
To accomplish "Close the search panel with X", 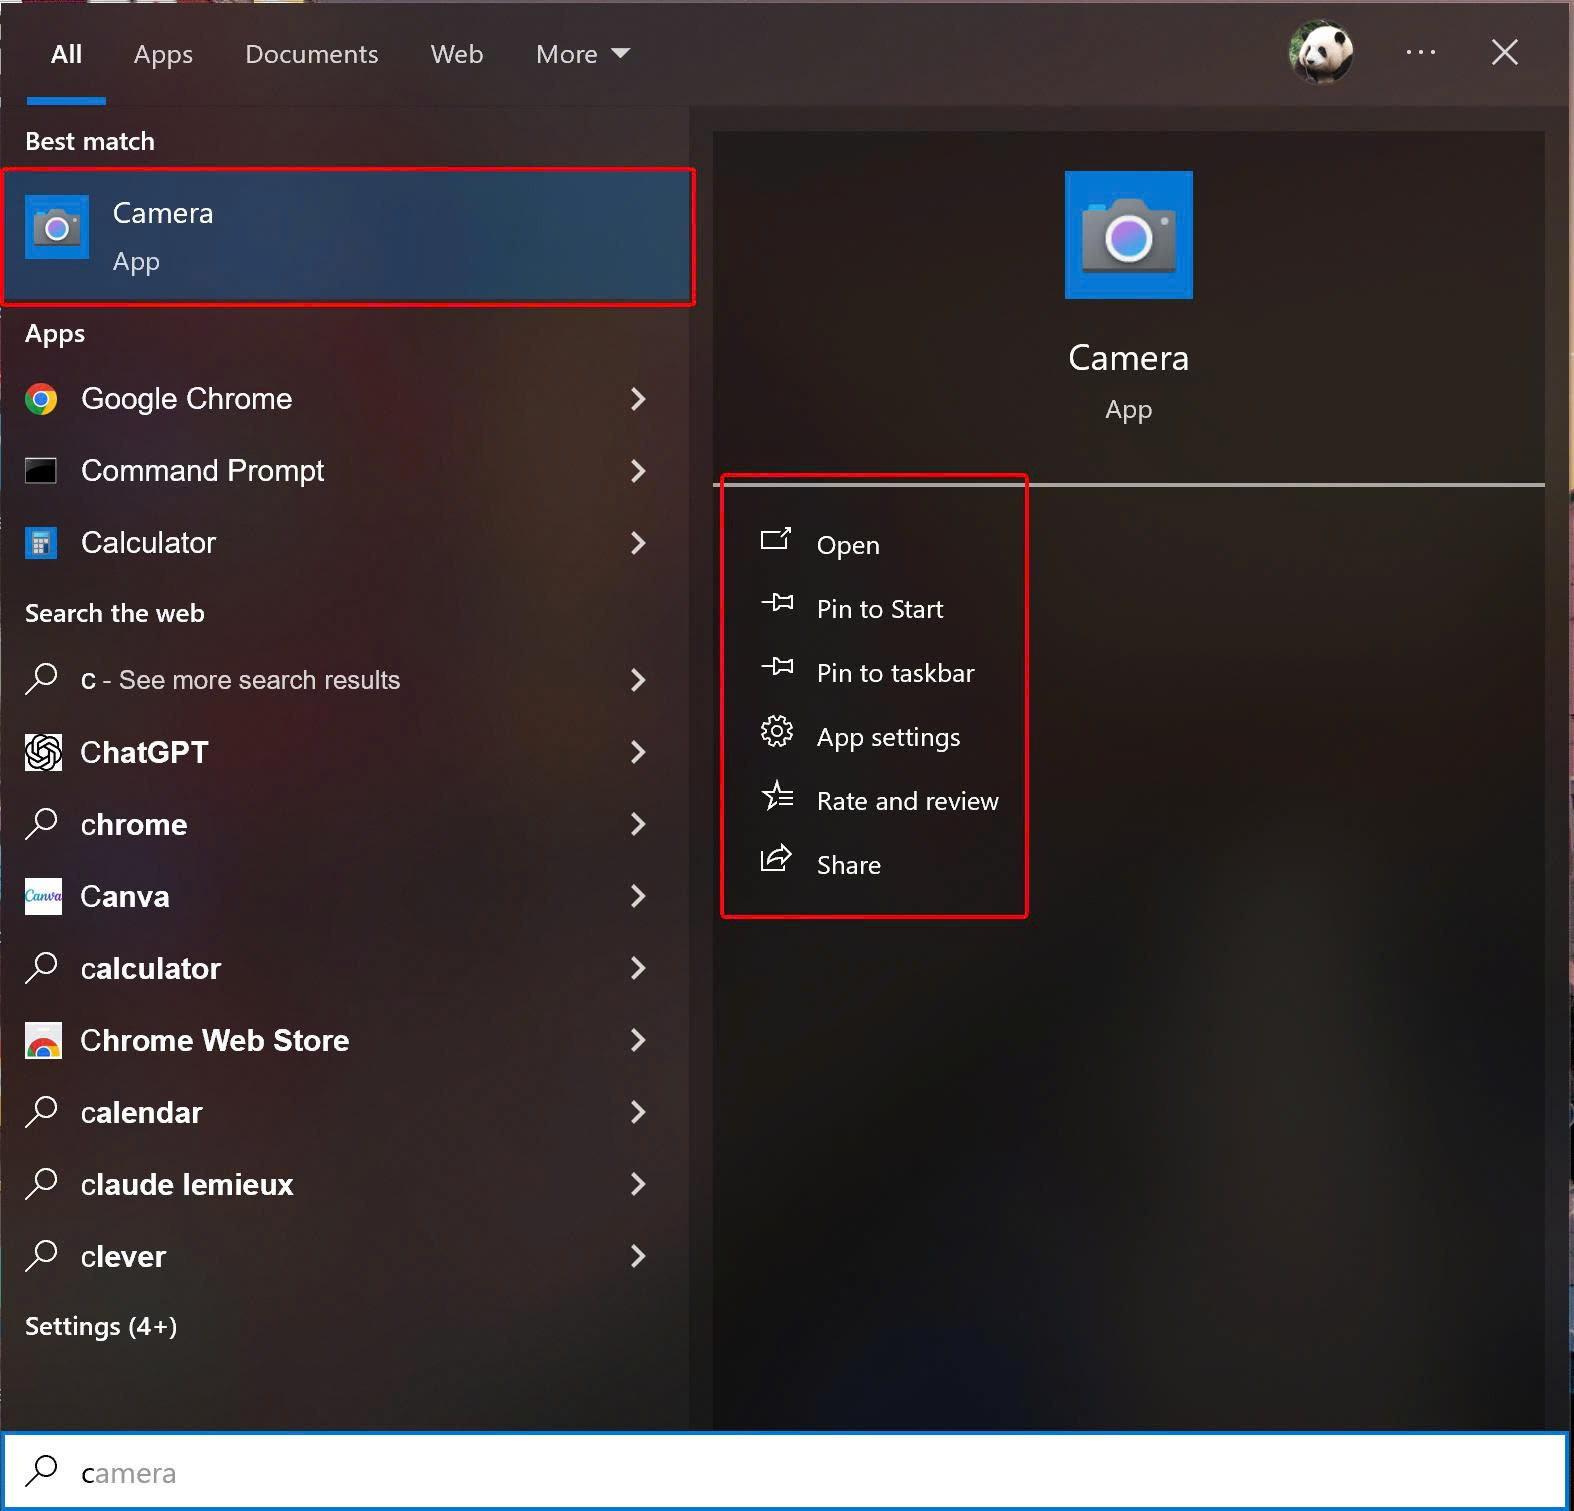I will click(1504, 52).
